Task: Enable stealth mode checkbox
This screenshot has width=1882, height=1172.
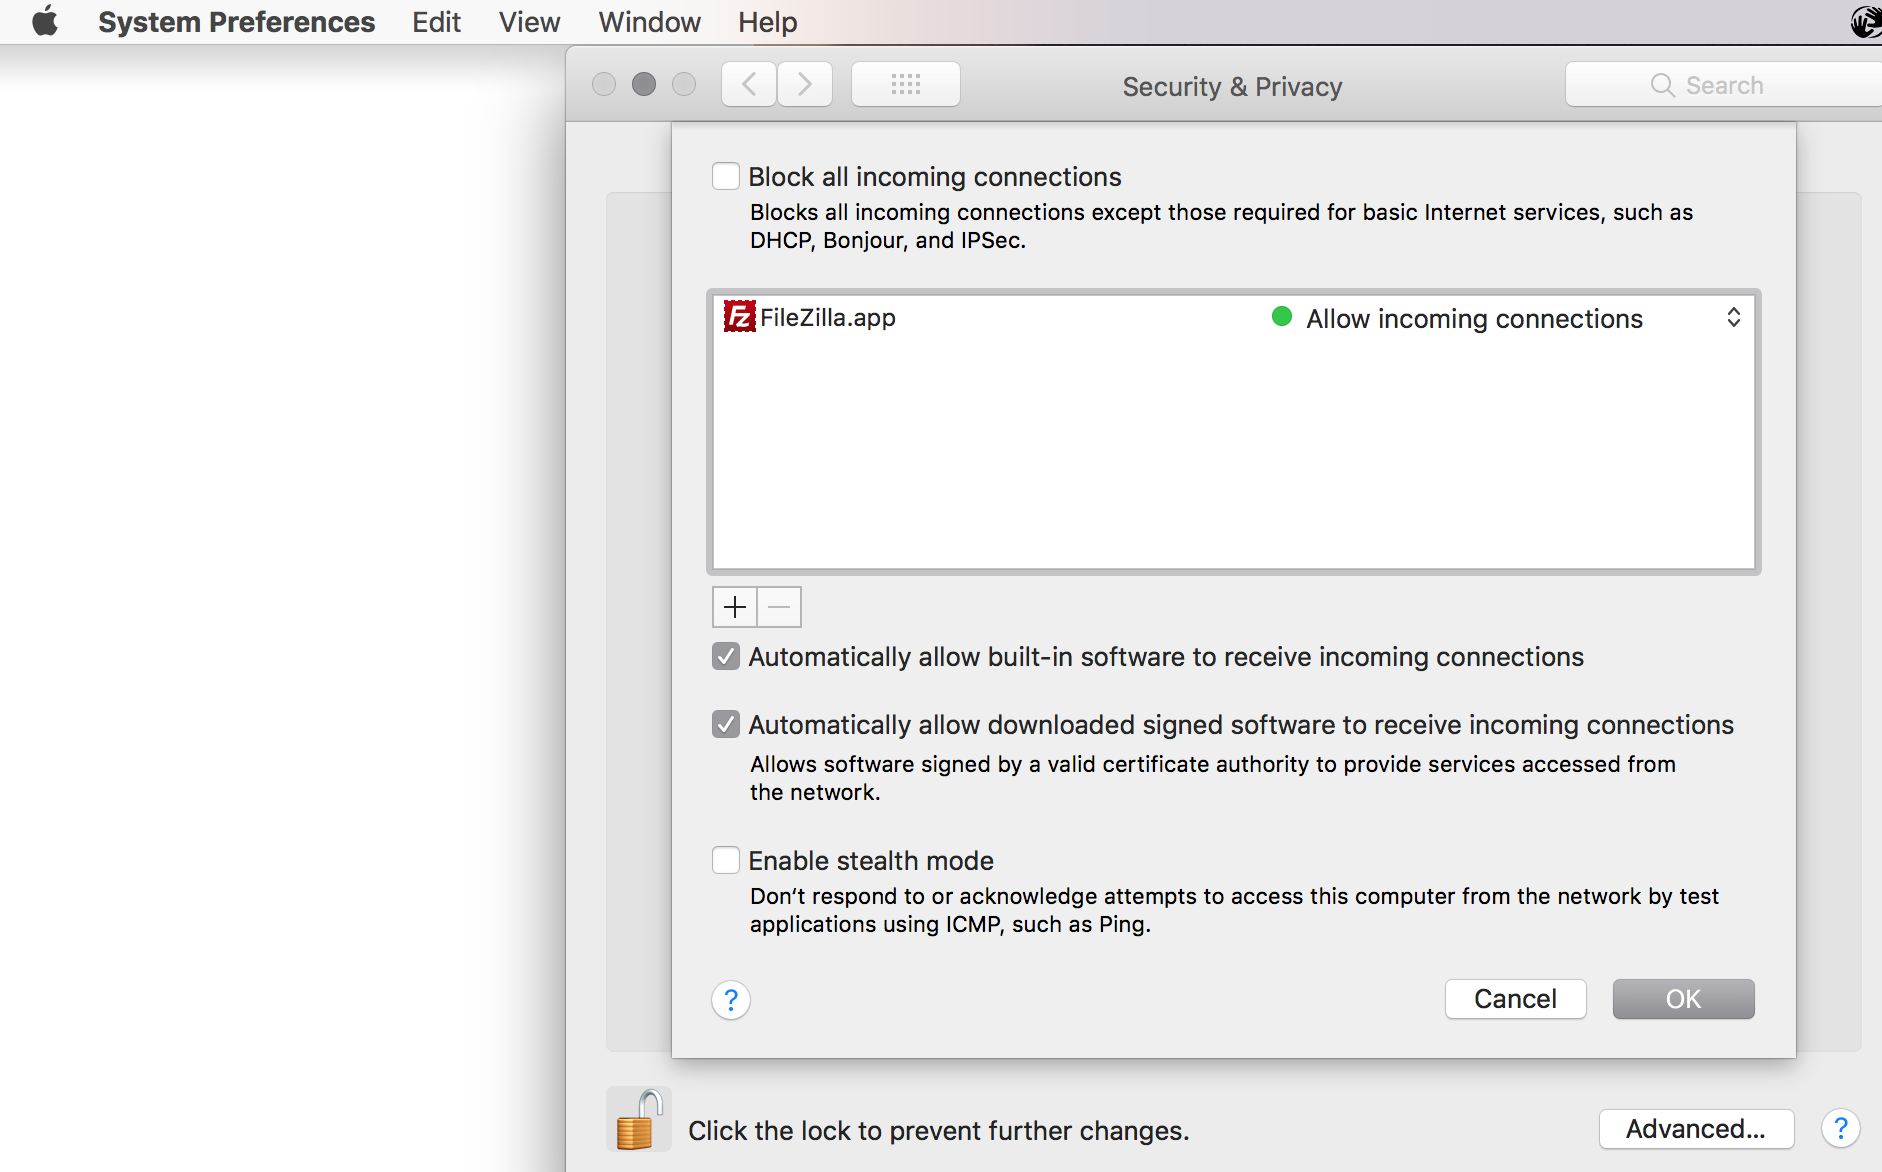Action: pyautogui.click(x=726, y=861)
